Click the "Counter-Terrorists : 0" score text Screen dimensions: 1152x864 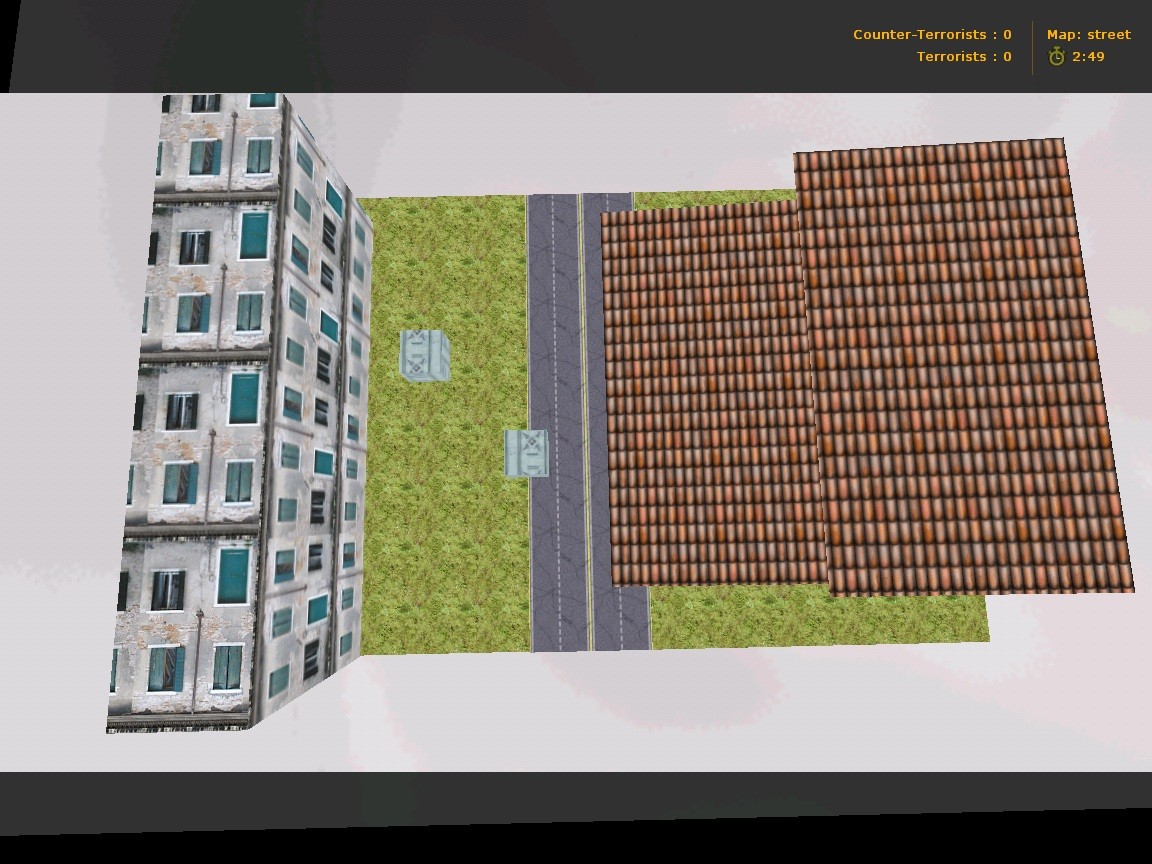coord(932,35)
